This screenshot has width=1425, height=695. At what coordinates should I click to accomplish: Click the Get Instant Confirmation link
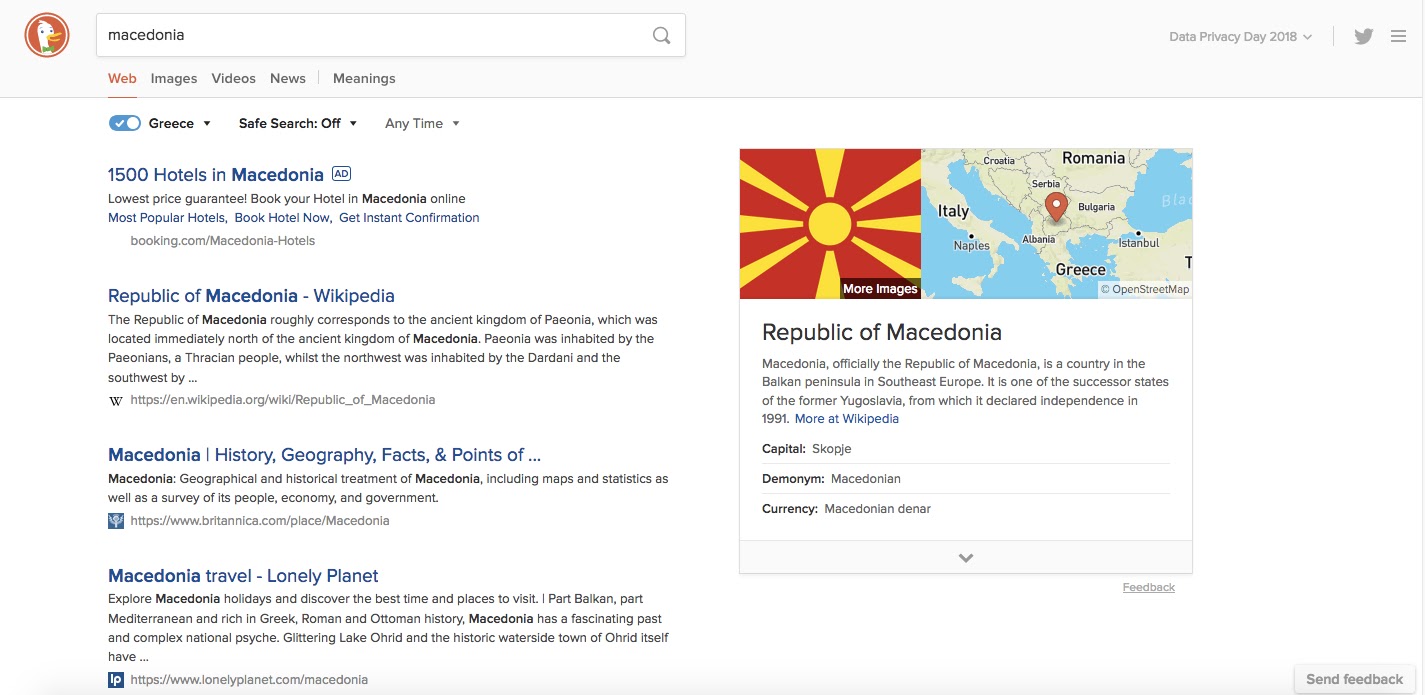tap(409, 218)
